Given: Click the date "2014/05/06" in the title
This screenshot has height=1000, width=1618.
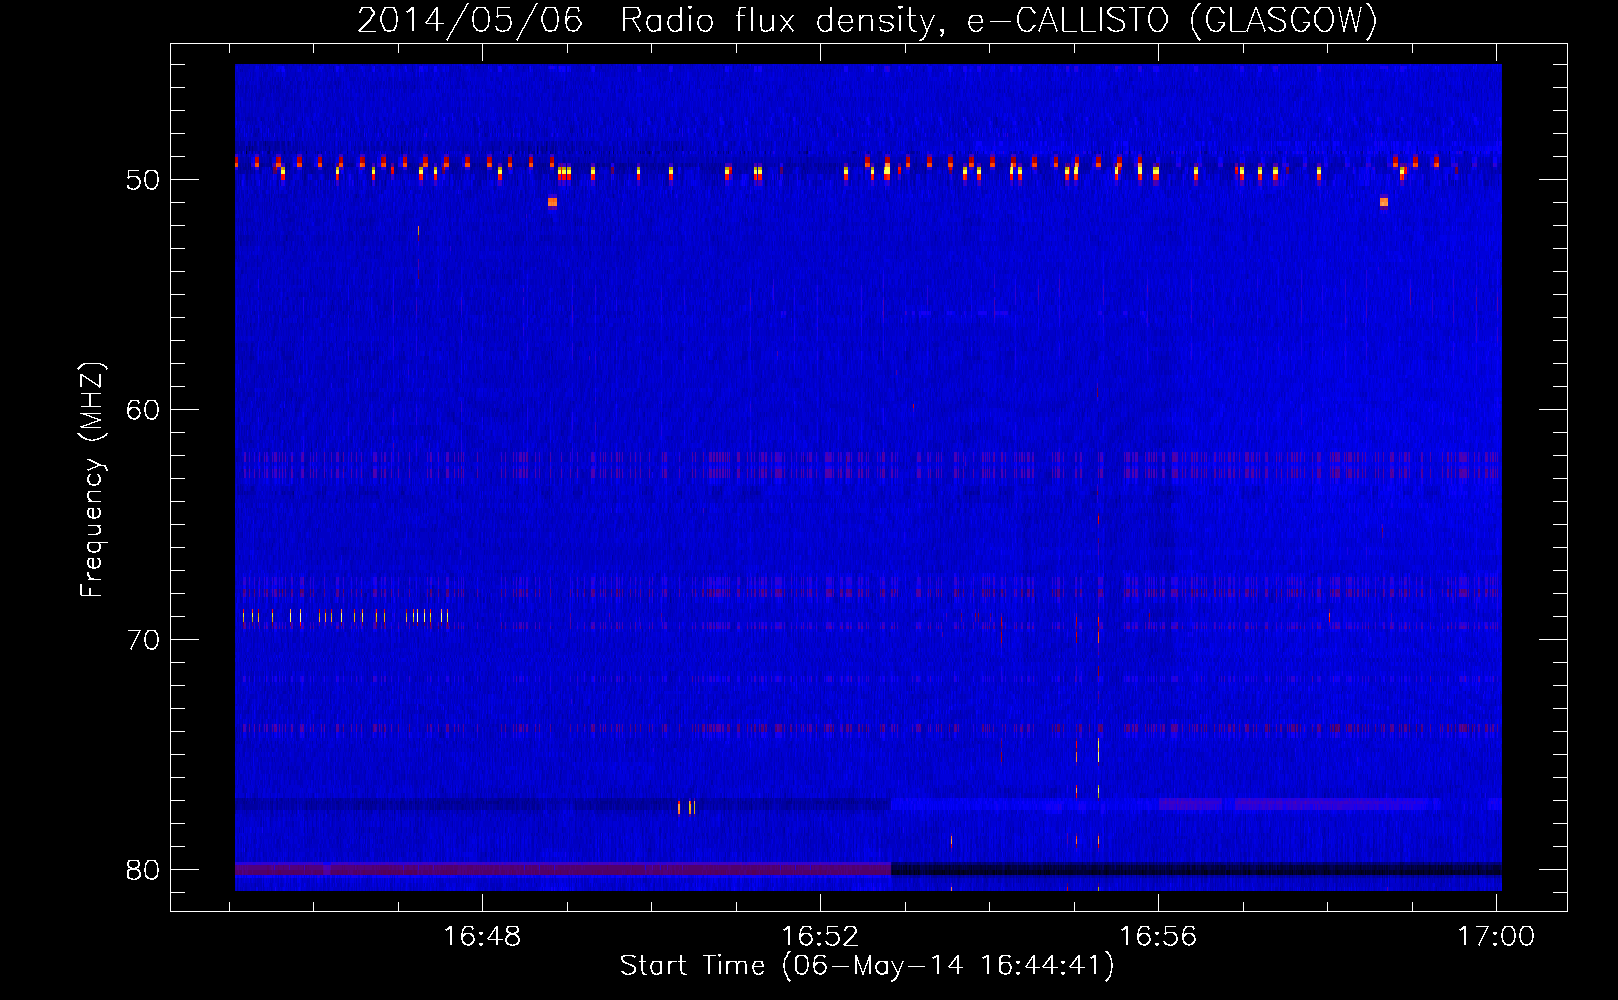Looking at the screenshot, I should (470, 20).
